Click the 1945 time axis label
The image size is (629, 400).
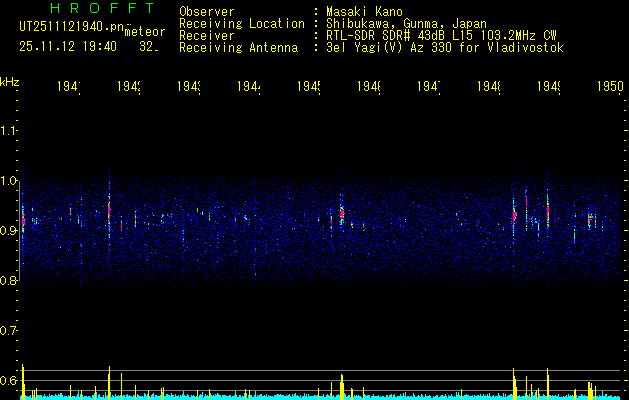coord(309,86)
